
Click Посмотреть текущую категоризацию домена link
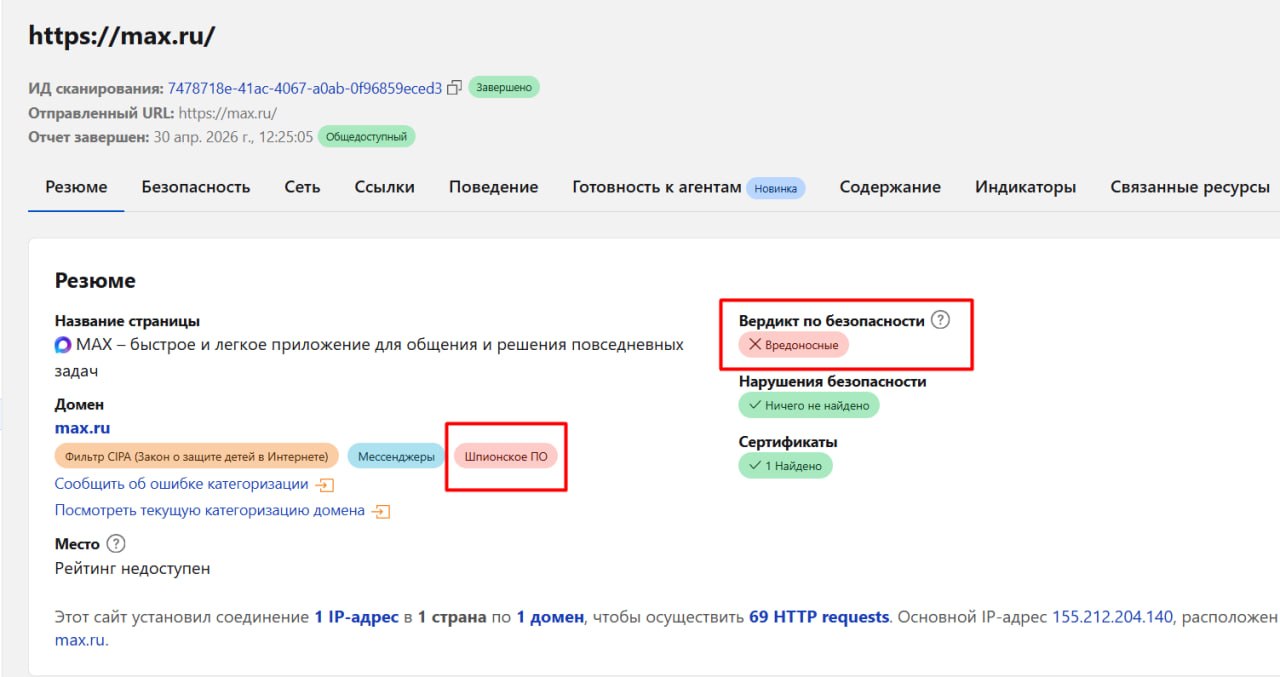pyautogui.click(x=209, y=510)
